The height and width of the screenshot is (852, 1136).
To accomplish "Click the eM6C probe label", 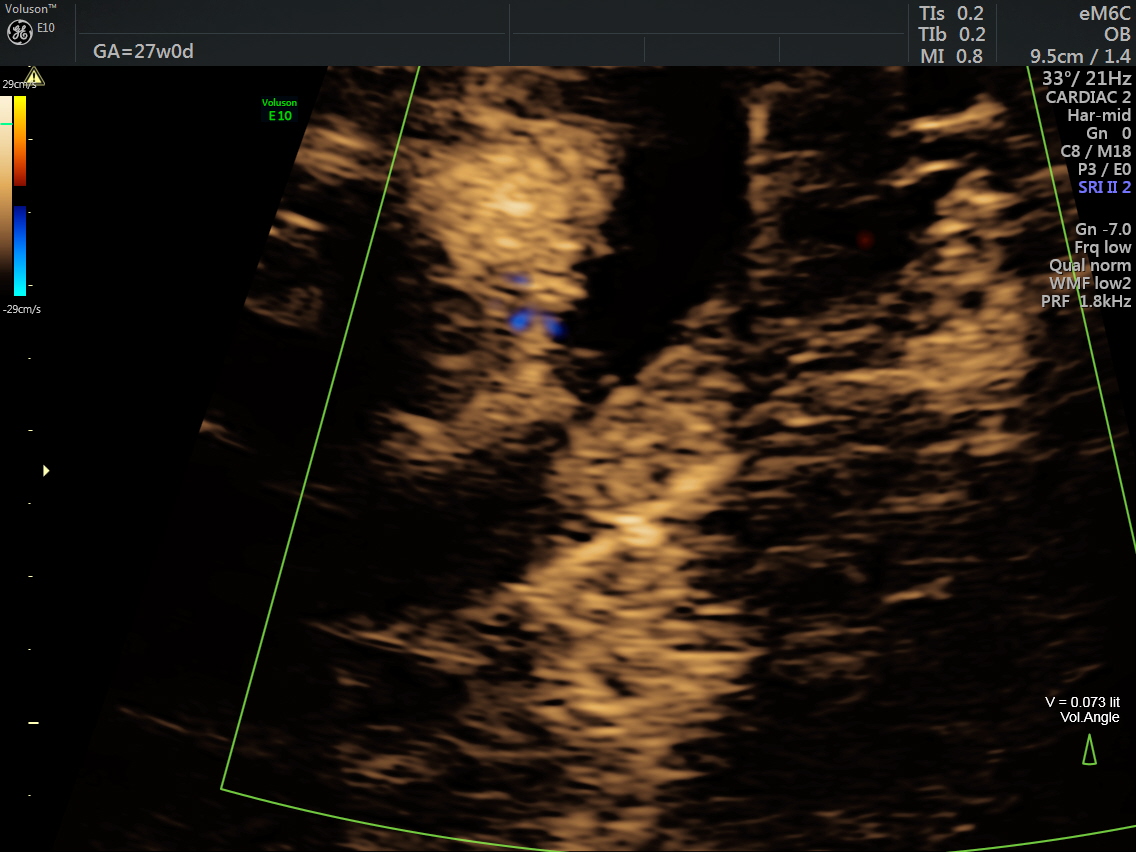I will click(x=1104, y=13).
